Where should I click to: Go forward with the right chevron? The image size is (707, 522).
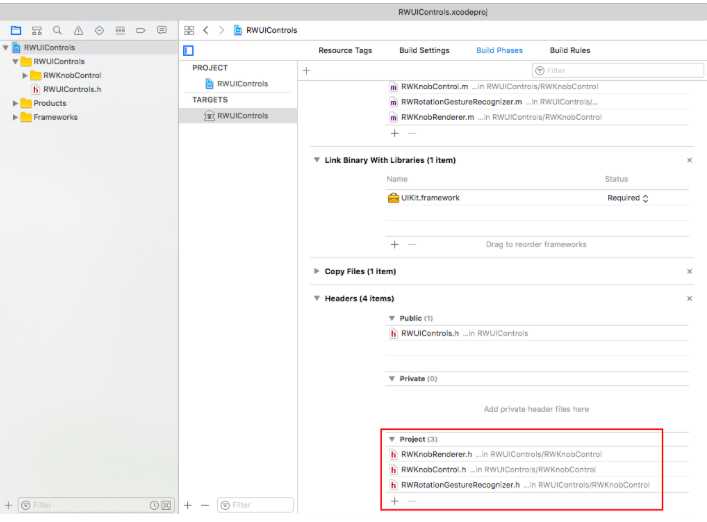(x=221, y=30)
